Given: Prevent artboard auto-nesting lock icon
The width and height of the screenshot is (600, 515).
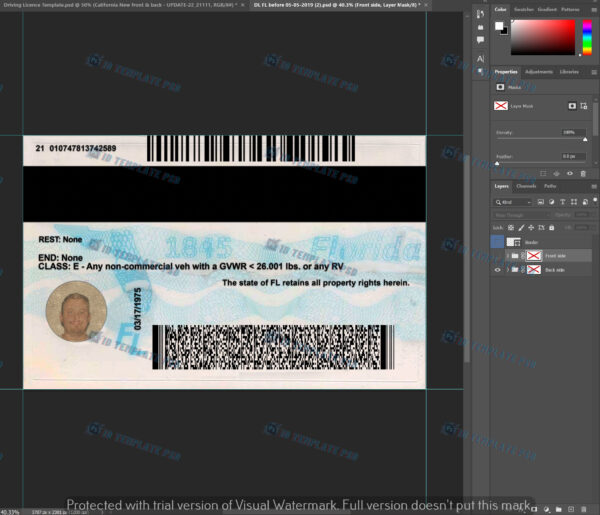Looking at the screenshot, I should pos(541,228).
